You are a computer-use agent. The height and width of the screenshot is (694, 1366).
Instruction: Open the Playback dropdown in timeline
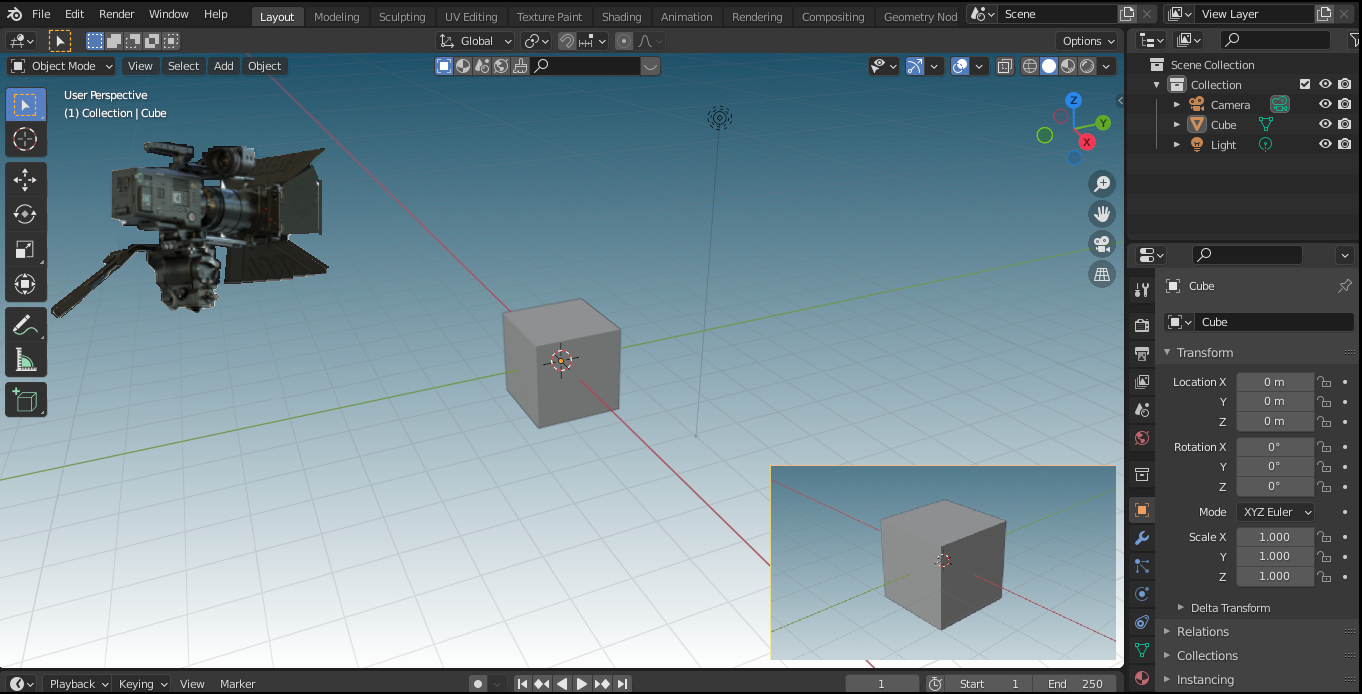78,684
